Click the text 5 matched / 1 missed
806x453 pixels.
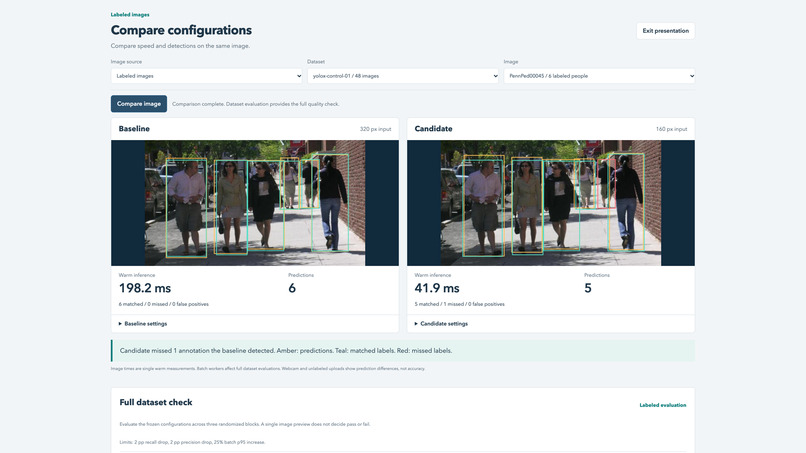click(x=460, y=304)
